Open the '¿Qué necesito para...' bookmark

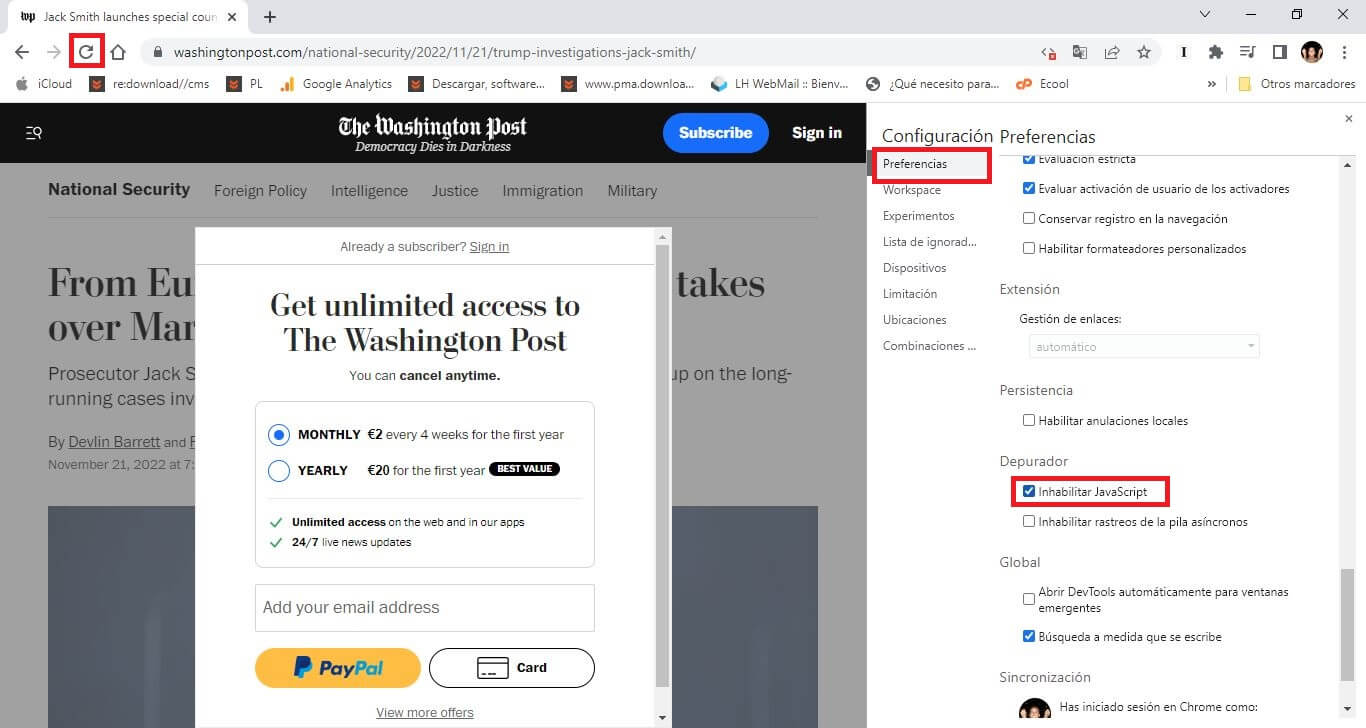point(932,84)
